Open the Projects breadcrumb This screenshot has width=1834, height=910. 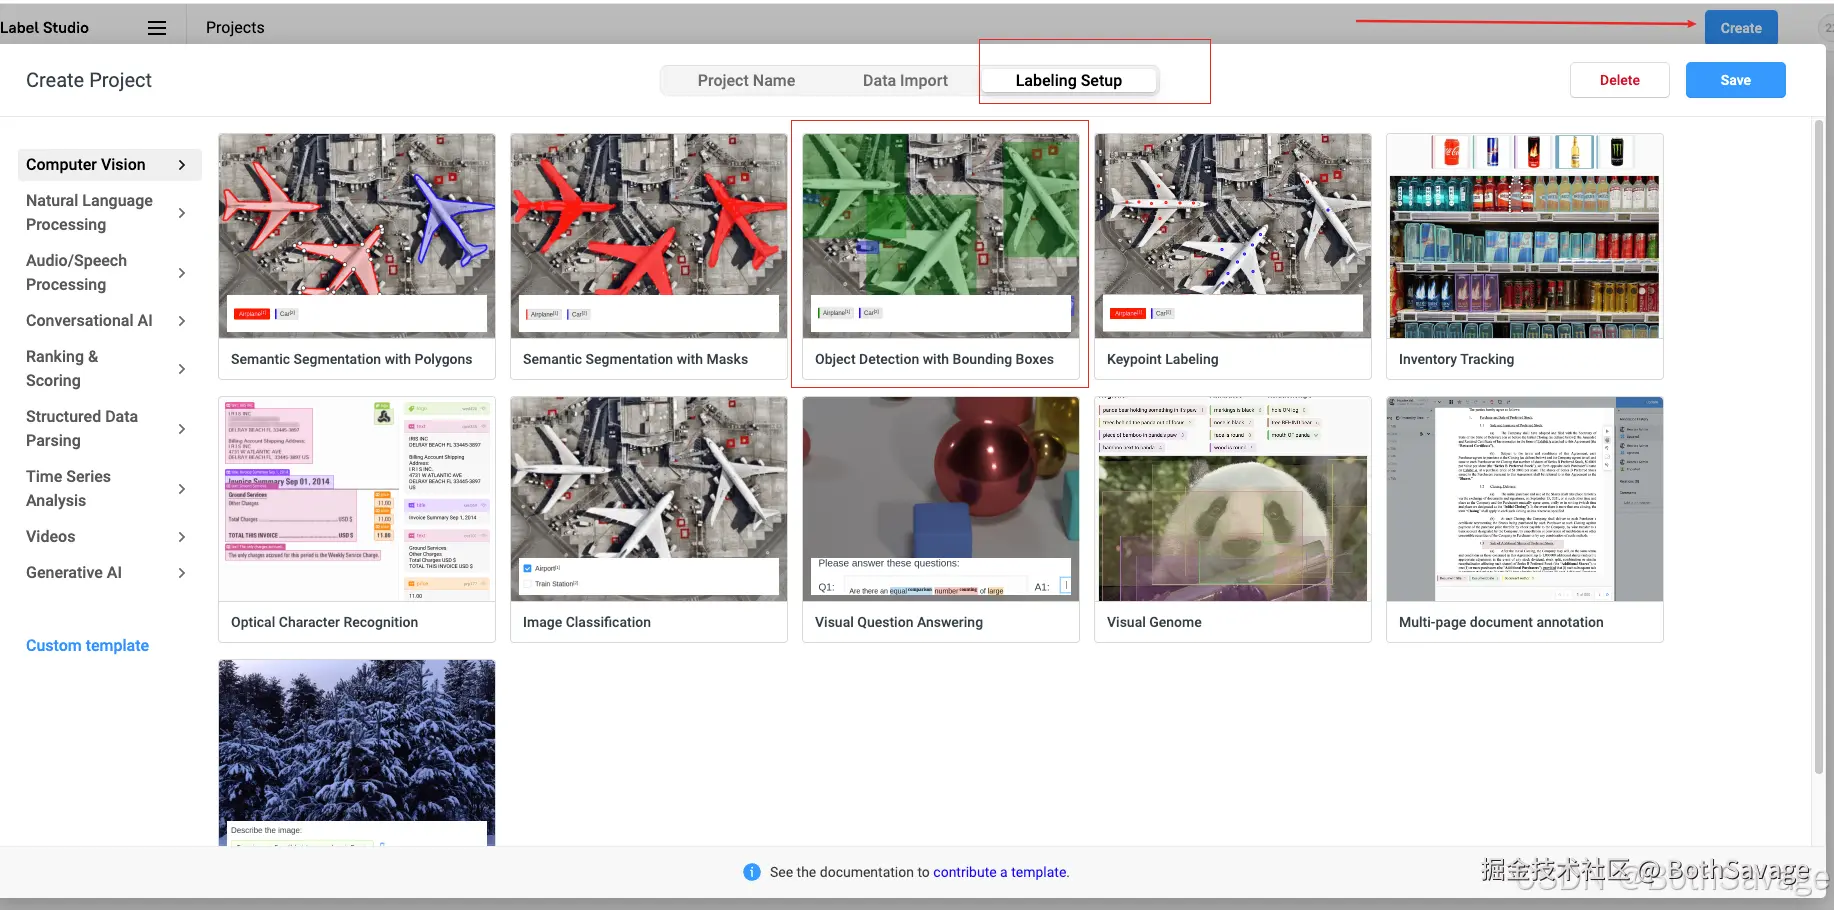235,28
